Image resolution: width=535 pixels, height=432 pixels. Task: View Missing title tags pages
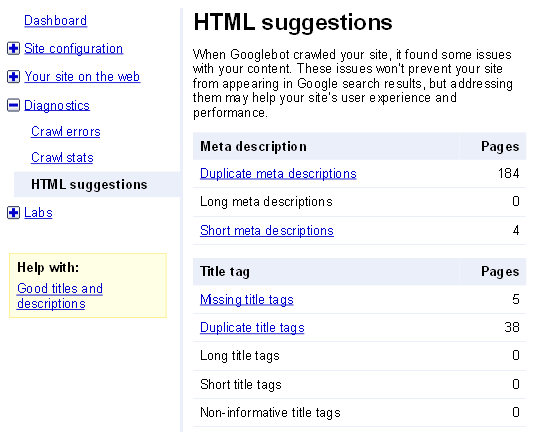pyautogui.click(x=247, y=300)
